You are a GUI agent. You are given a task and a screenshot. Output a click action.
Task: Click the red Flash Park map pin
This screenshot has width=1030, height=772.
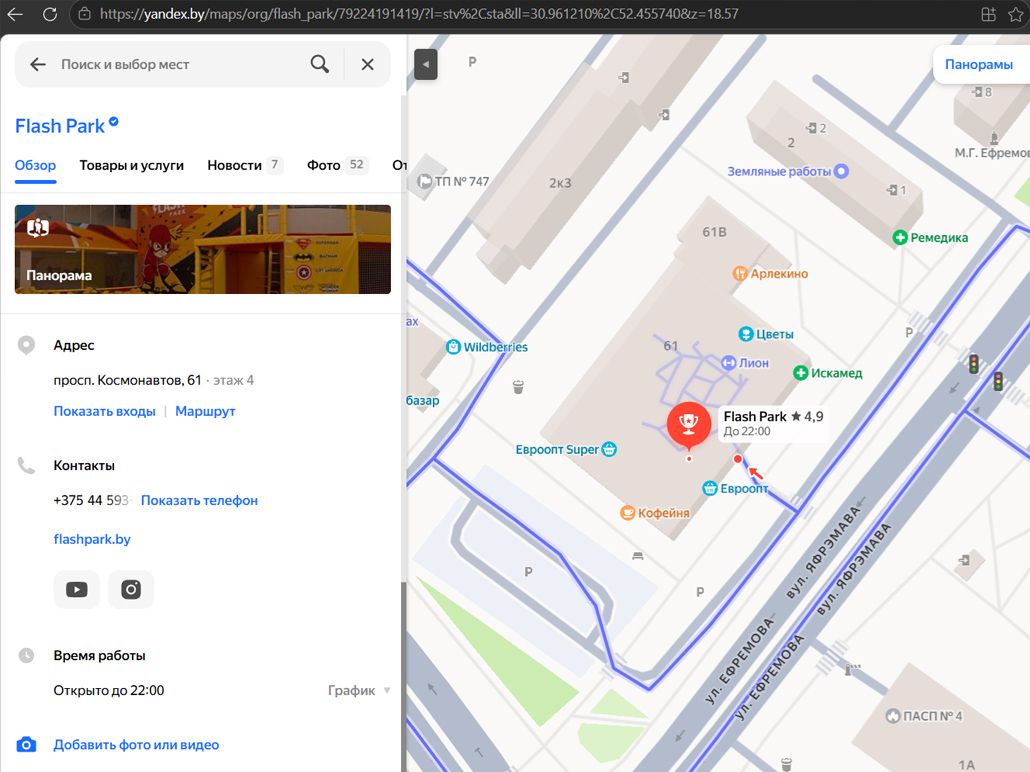688,424
